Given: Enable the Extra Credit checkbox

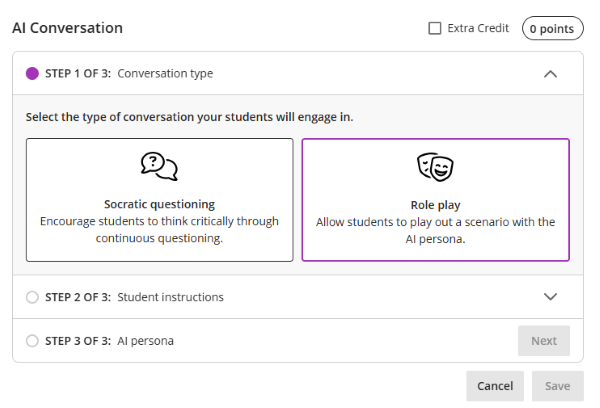Looking at the screenshot, I should coord(434,29).
